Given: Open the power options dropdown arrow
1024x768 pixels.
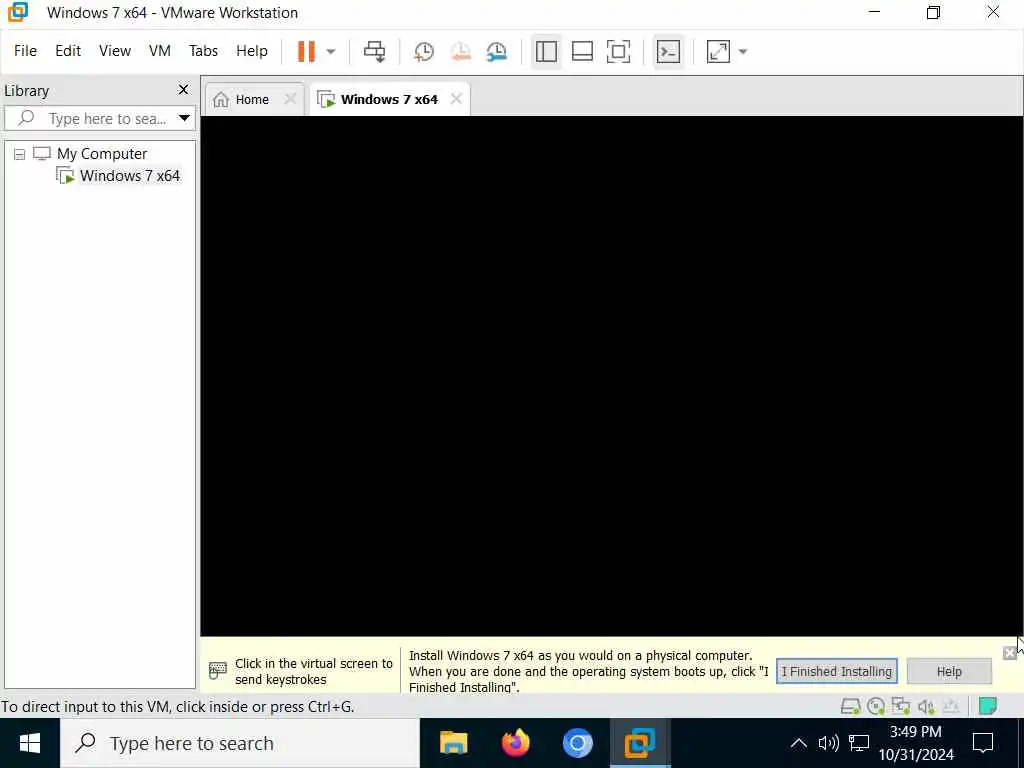Looking at the screenshot, I should [x=331, y=52].
